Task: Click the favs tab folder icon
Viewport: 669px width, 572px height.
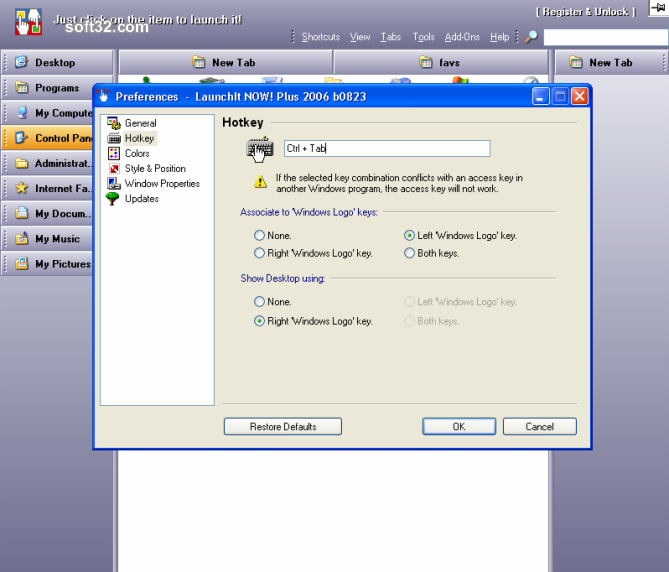Action: point(425,62)
